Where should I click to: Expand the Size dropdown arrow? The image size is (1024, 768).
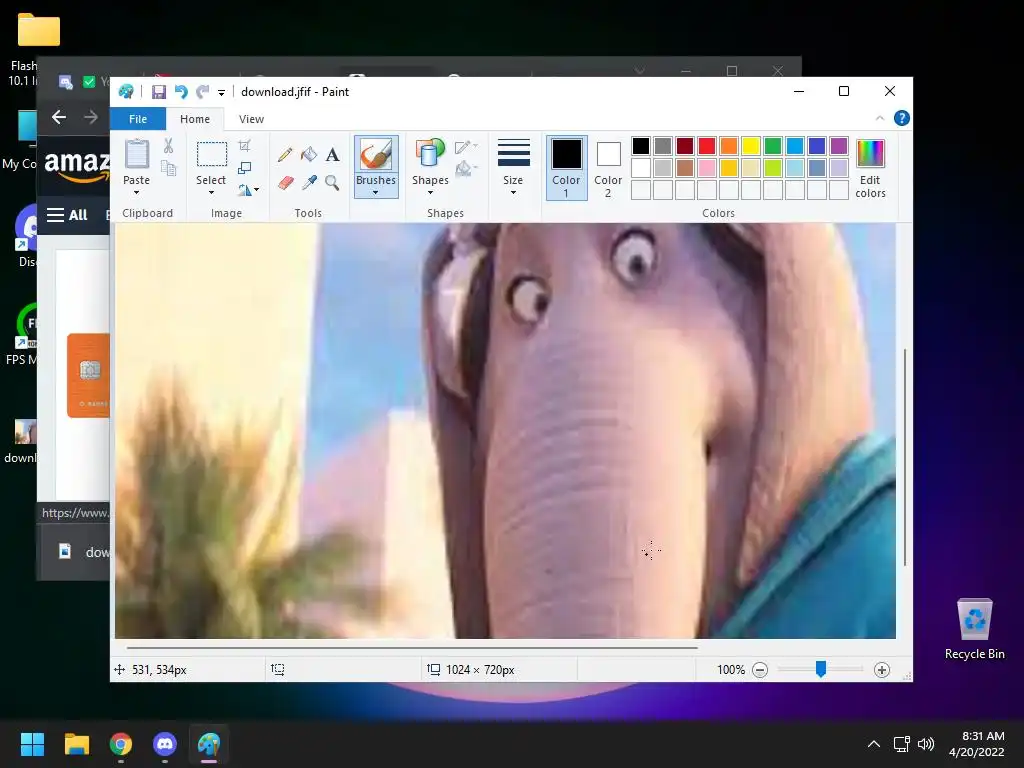(x=513, y=193)
